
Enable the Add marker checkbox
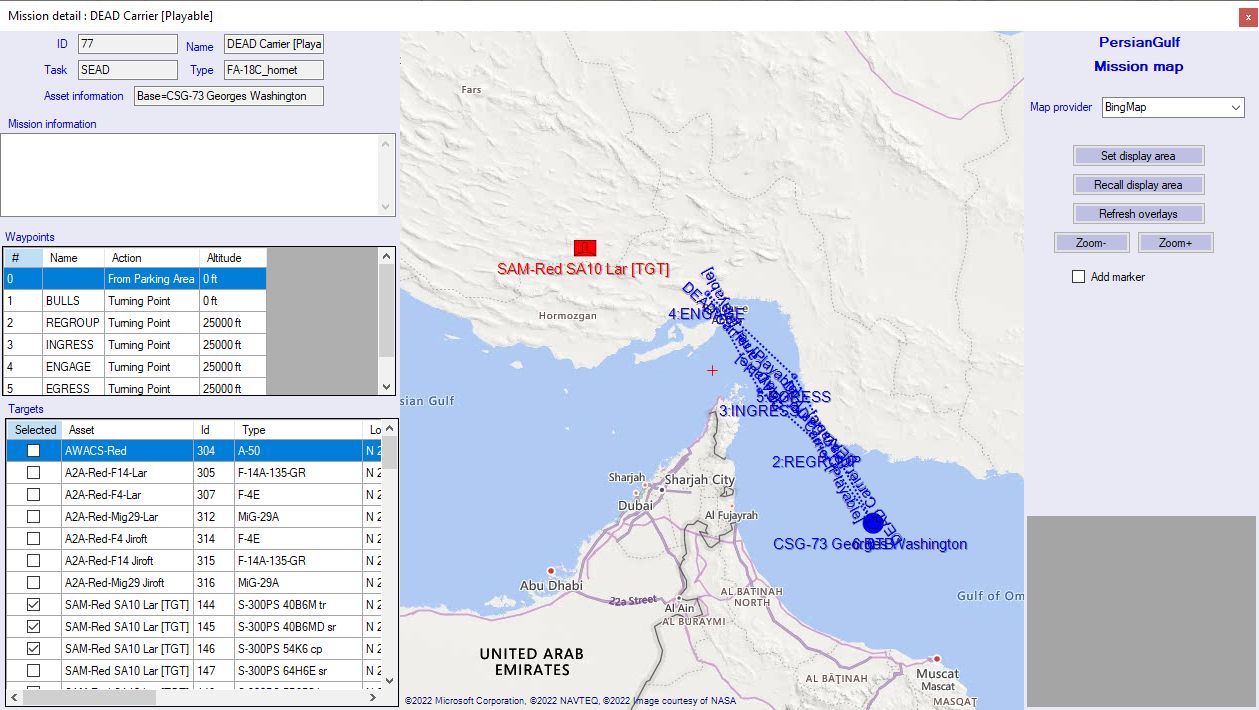coord(1078,277)
